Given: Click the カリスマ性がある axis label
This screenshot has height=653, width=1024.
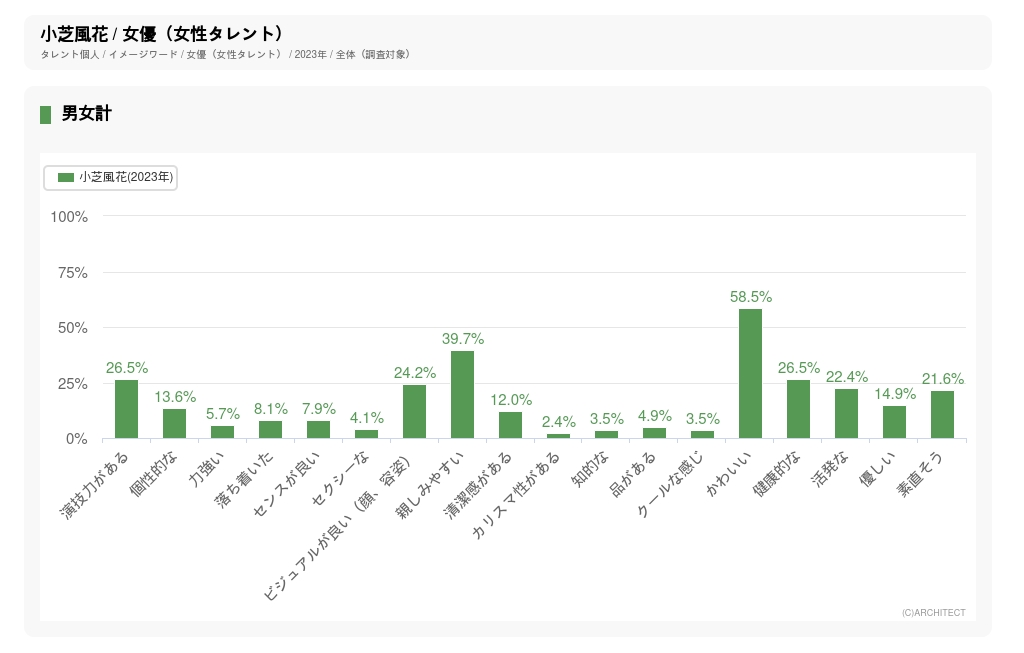Looking at the screenshot, I should pyautogui.click(x=517, y=496).
